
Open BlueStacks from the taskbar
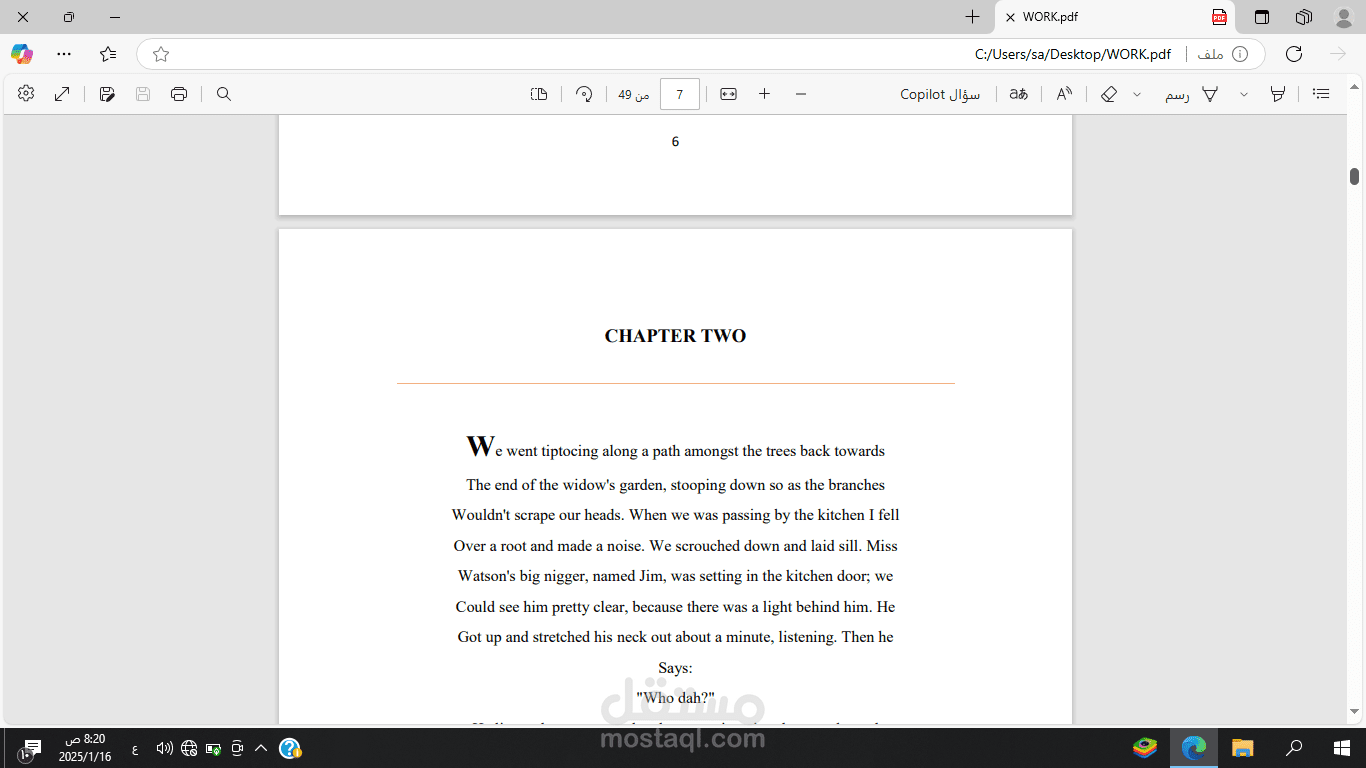coord(1145,747)
